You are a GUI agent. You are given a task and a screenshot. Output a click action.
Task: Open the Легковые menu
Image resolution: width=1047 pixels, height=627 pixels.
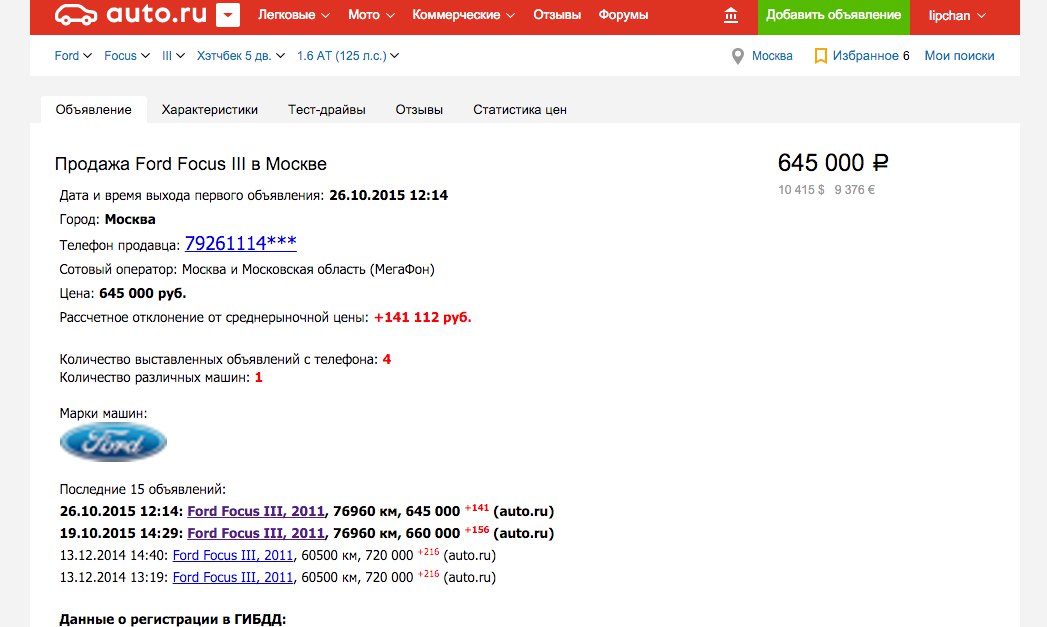[x=294, y=15]
